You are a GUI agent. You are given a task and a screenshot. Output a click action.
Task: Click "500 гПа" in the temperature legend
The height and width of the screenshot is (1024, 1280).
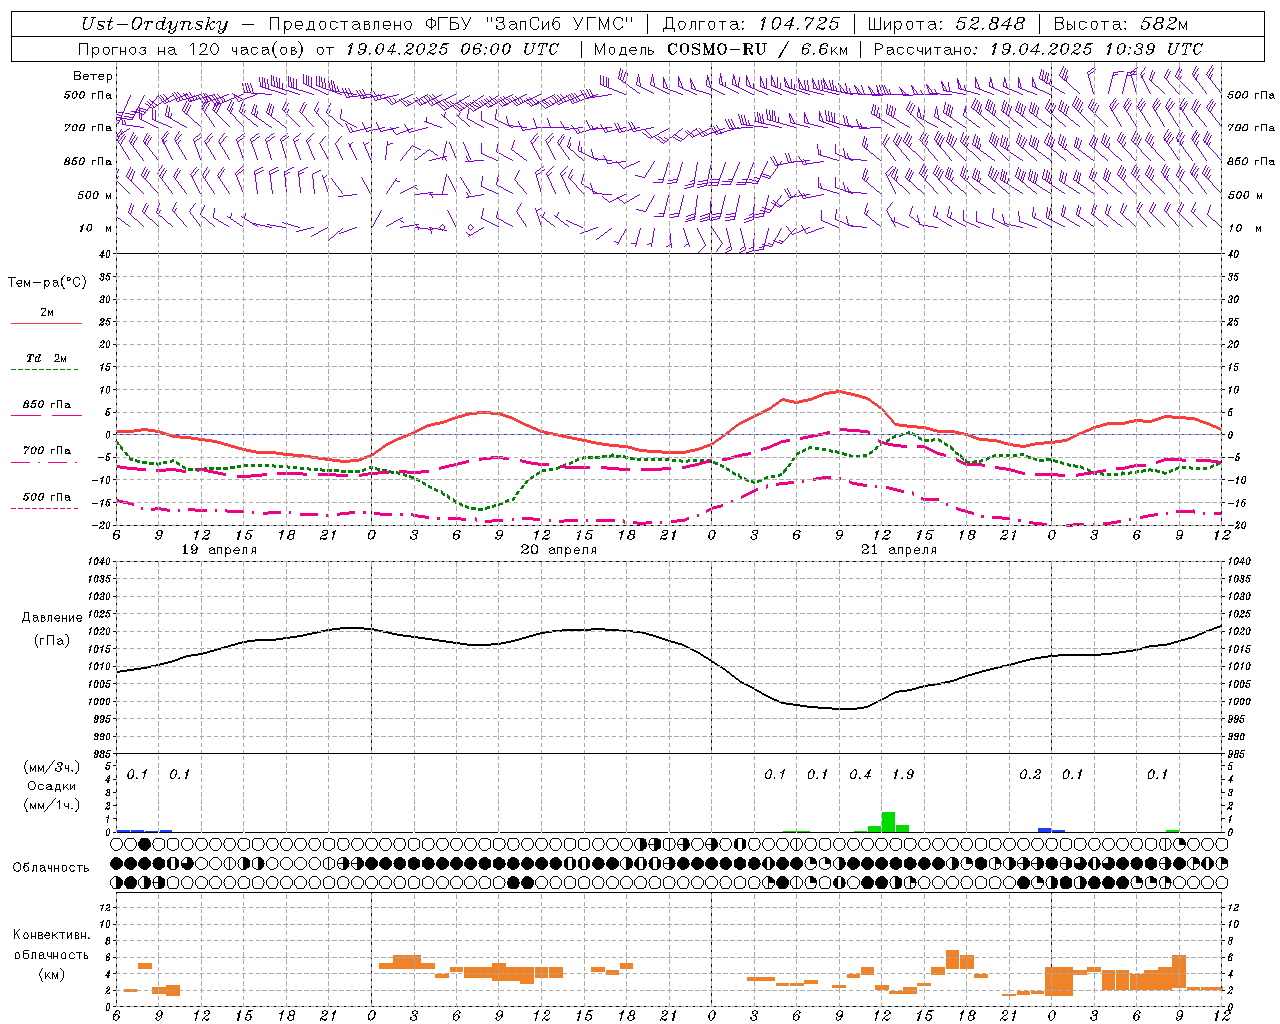(47, 497)
